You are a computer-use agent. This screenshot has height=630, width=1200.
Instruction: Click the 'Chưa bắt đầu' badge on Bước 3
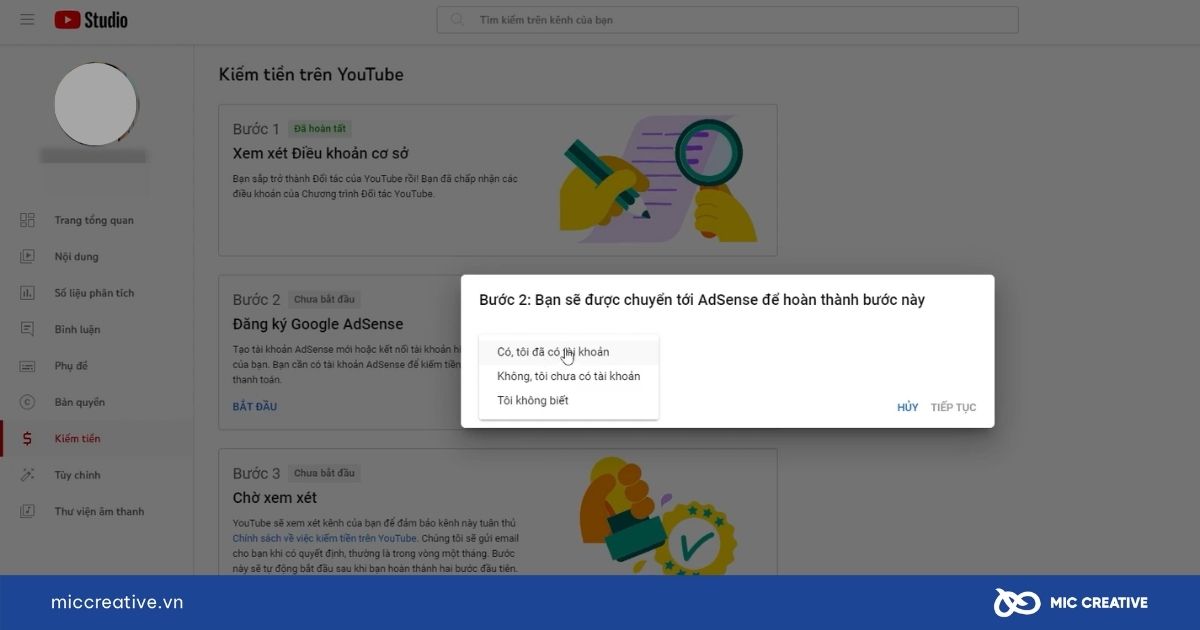(x=324, y=473)
